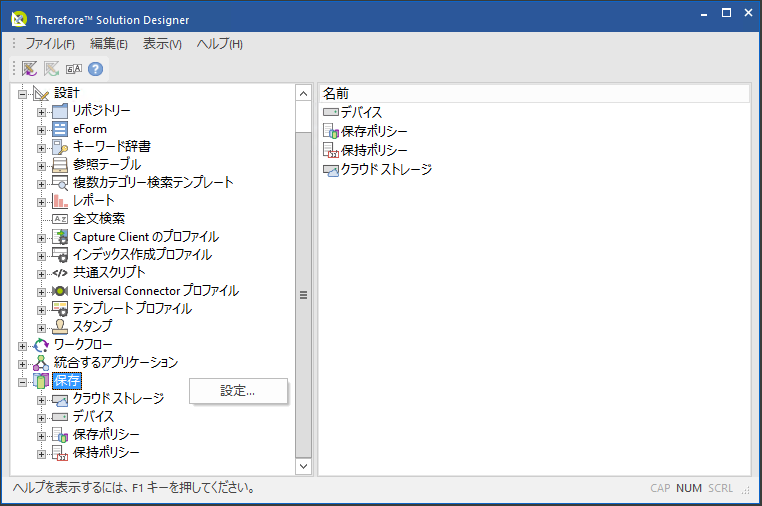The height and width of the screenshot is (506, 762).
Task: Close the Solution Designer window
Action: [748, 13]
